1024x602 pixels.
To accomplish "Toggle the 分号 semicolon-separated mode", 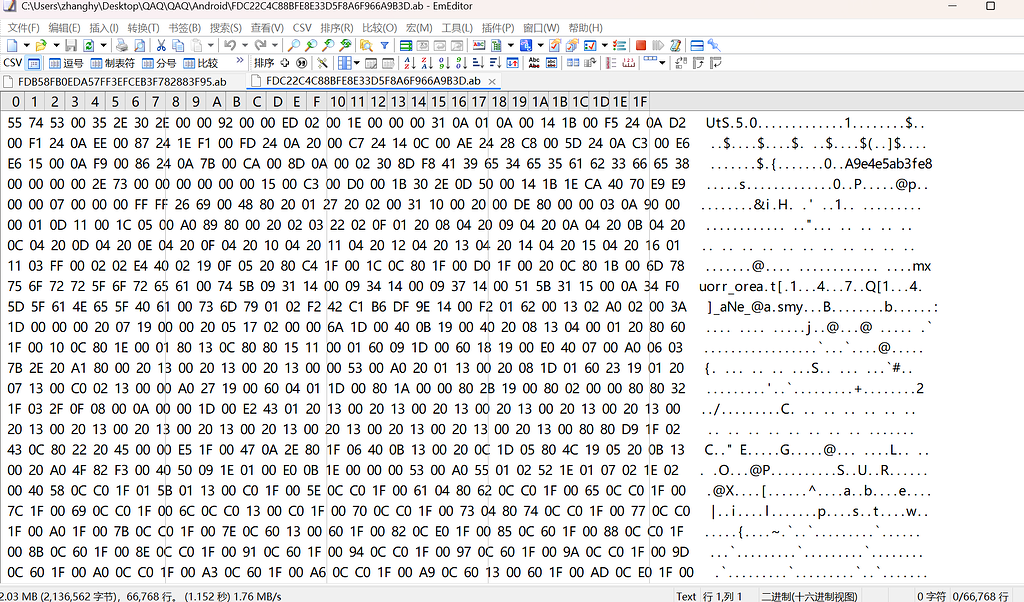I will 159,63.
